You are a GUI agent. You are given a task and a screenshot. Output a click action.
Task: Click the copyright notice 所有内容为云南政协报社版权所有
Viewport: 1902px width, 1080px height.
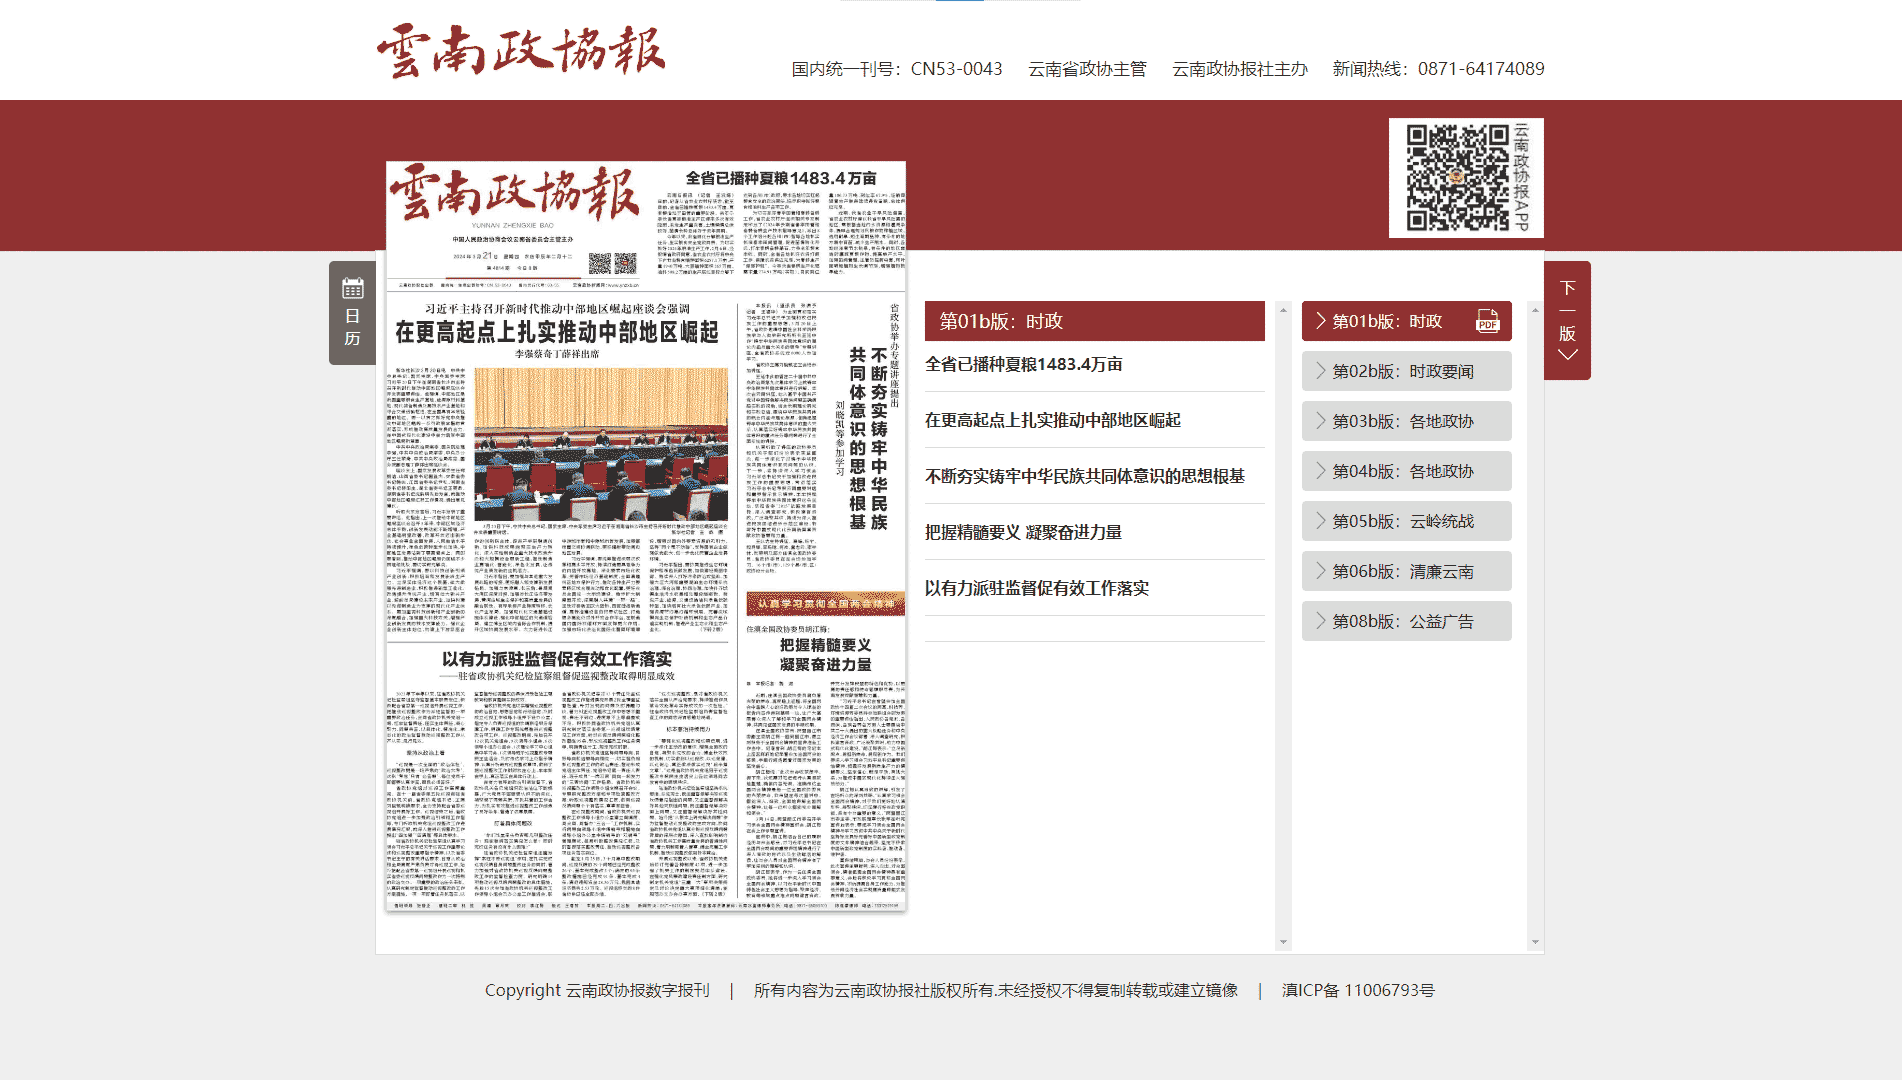(x=996, y=990)
